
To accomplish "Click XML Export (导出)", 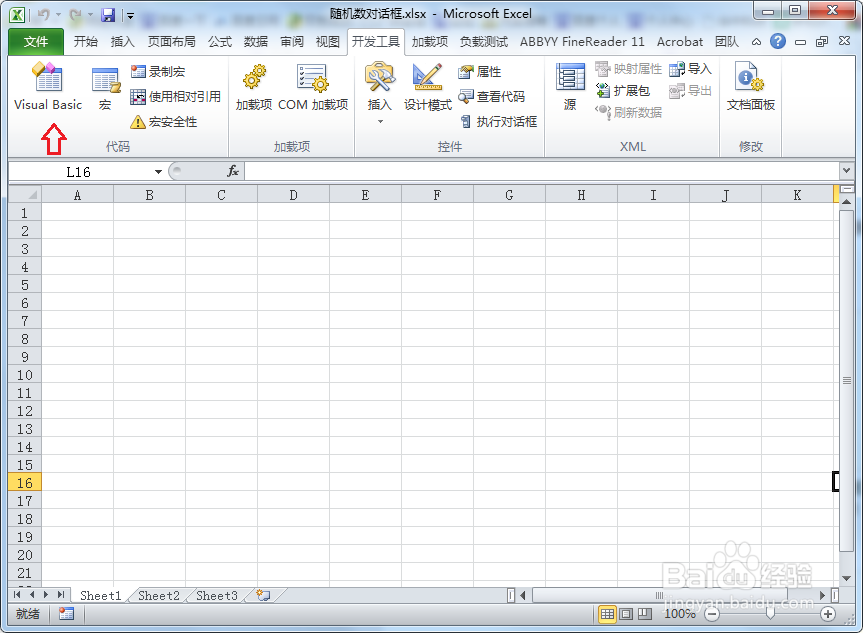I will pyautogui.click(x=690, y=91).
